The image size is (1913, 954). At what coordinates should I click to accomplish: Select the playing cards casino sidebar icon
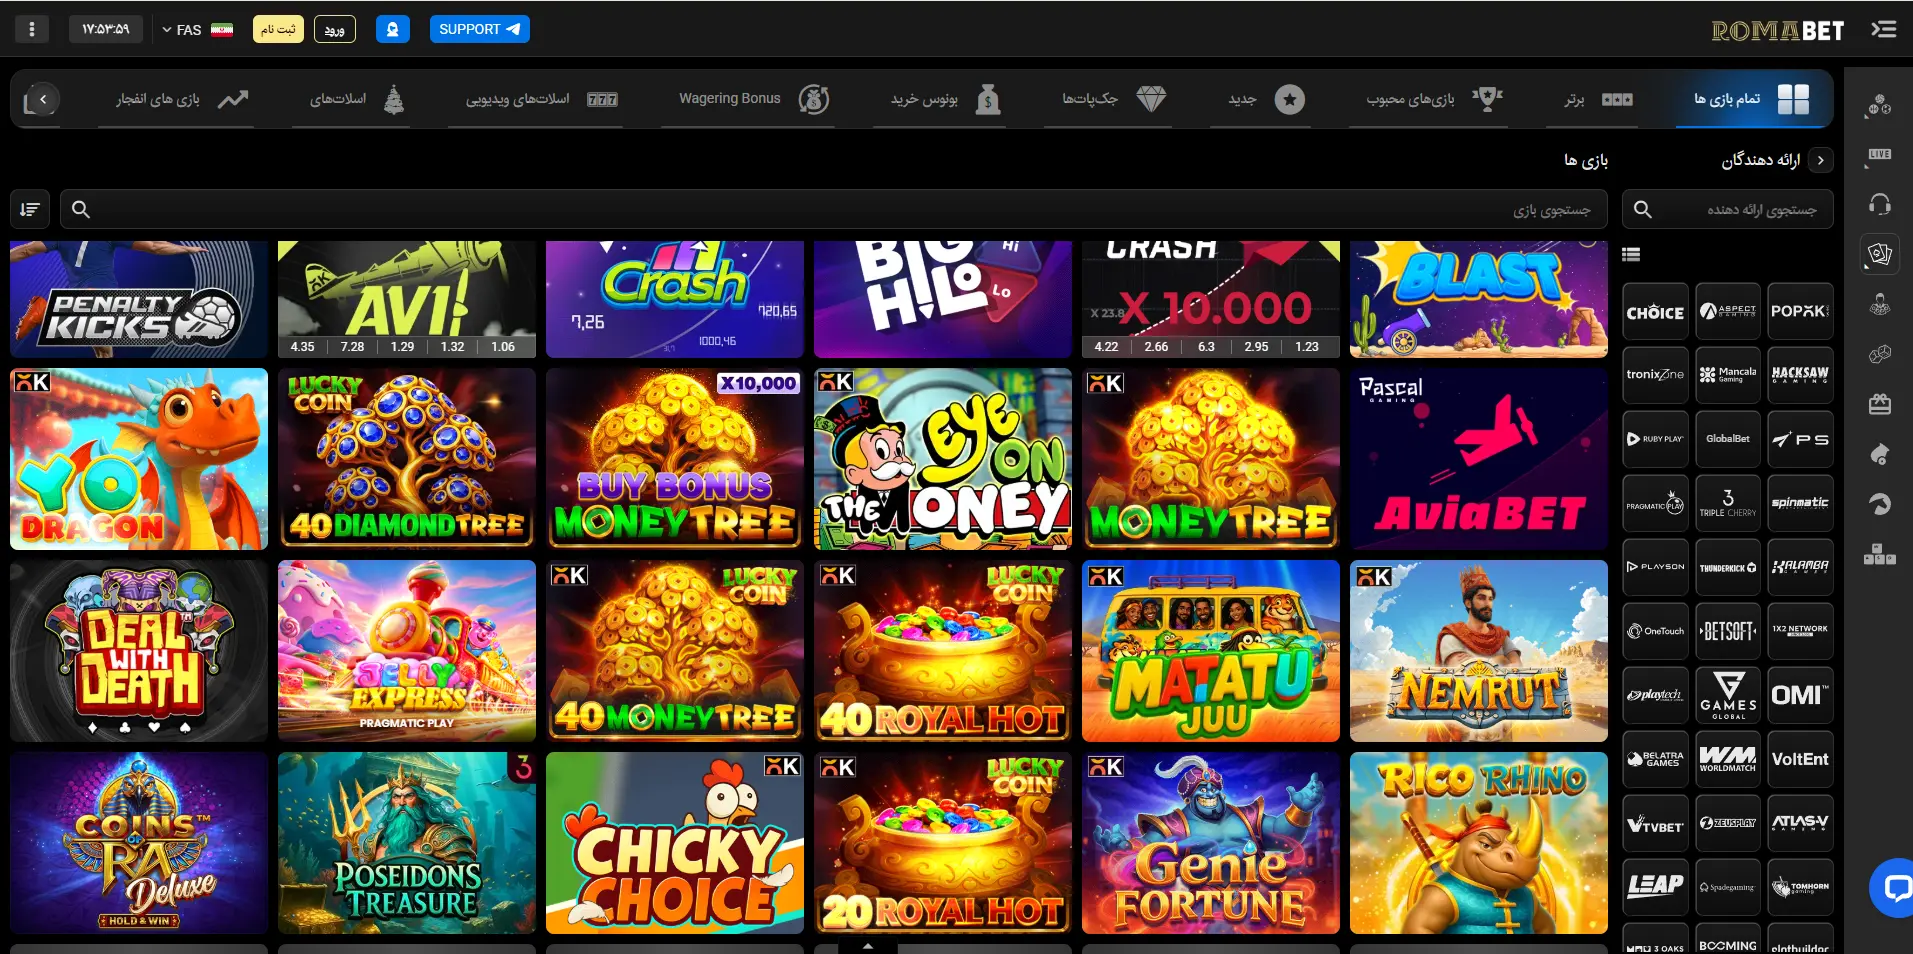click(x=1879, y=254)
